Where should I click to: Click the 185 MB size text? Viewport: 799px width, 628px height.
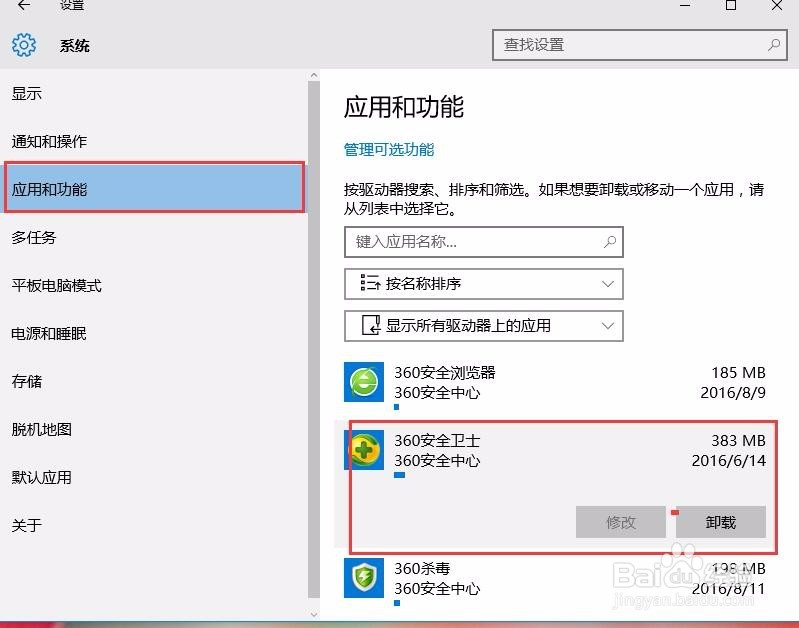[738, 373]
